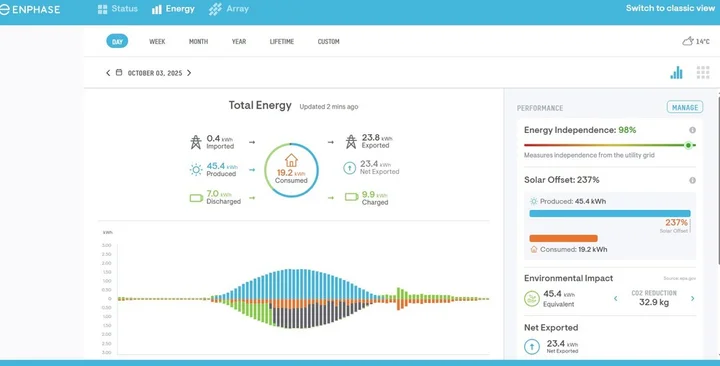The height and width of the screenshot is (366, 720).
Task: Click the performance panel scrollbar
Action: (718, 179)
